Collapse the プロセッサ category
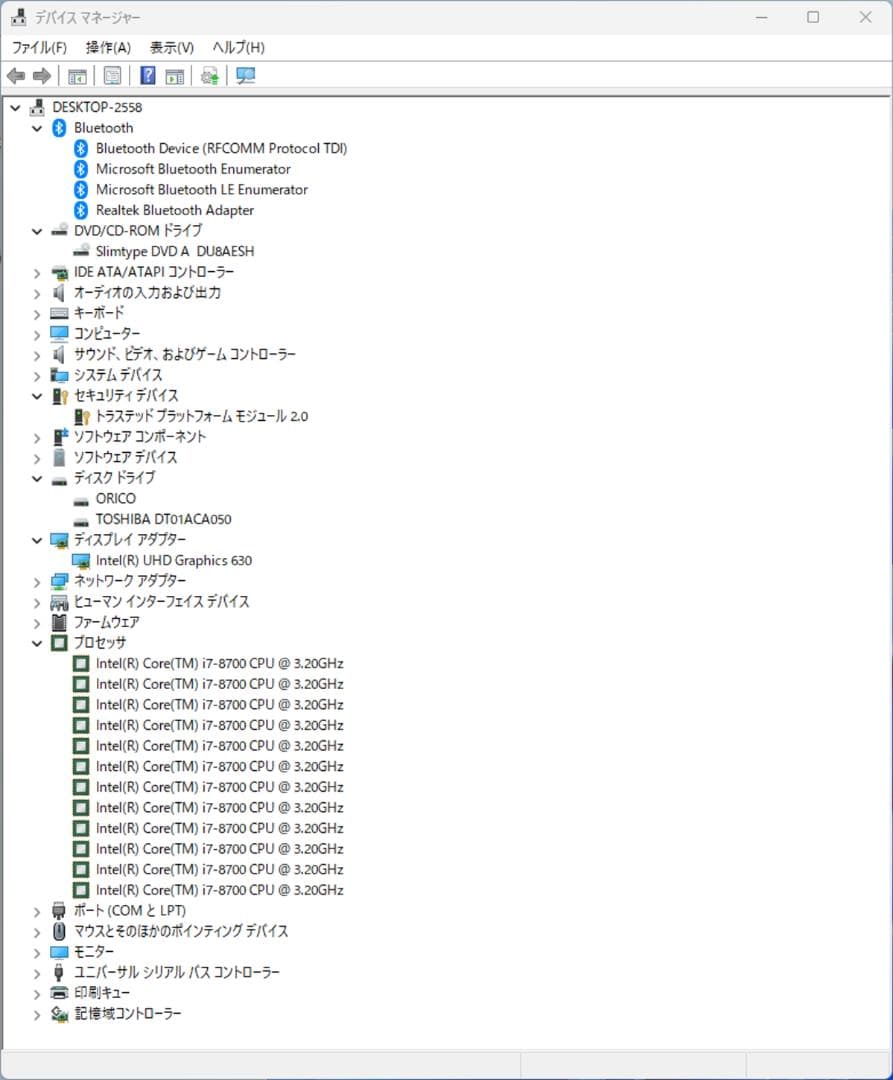The width and height of the screenshot is (893, 1080). (37, 642)
